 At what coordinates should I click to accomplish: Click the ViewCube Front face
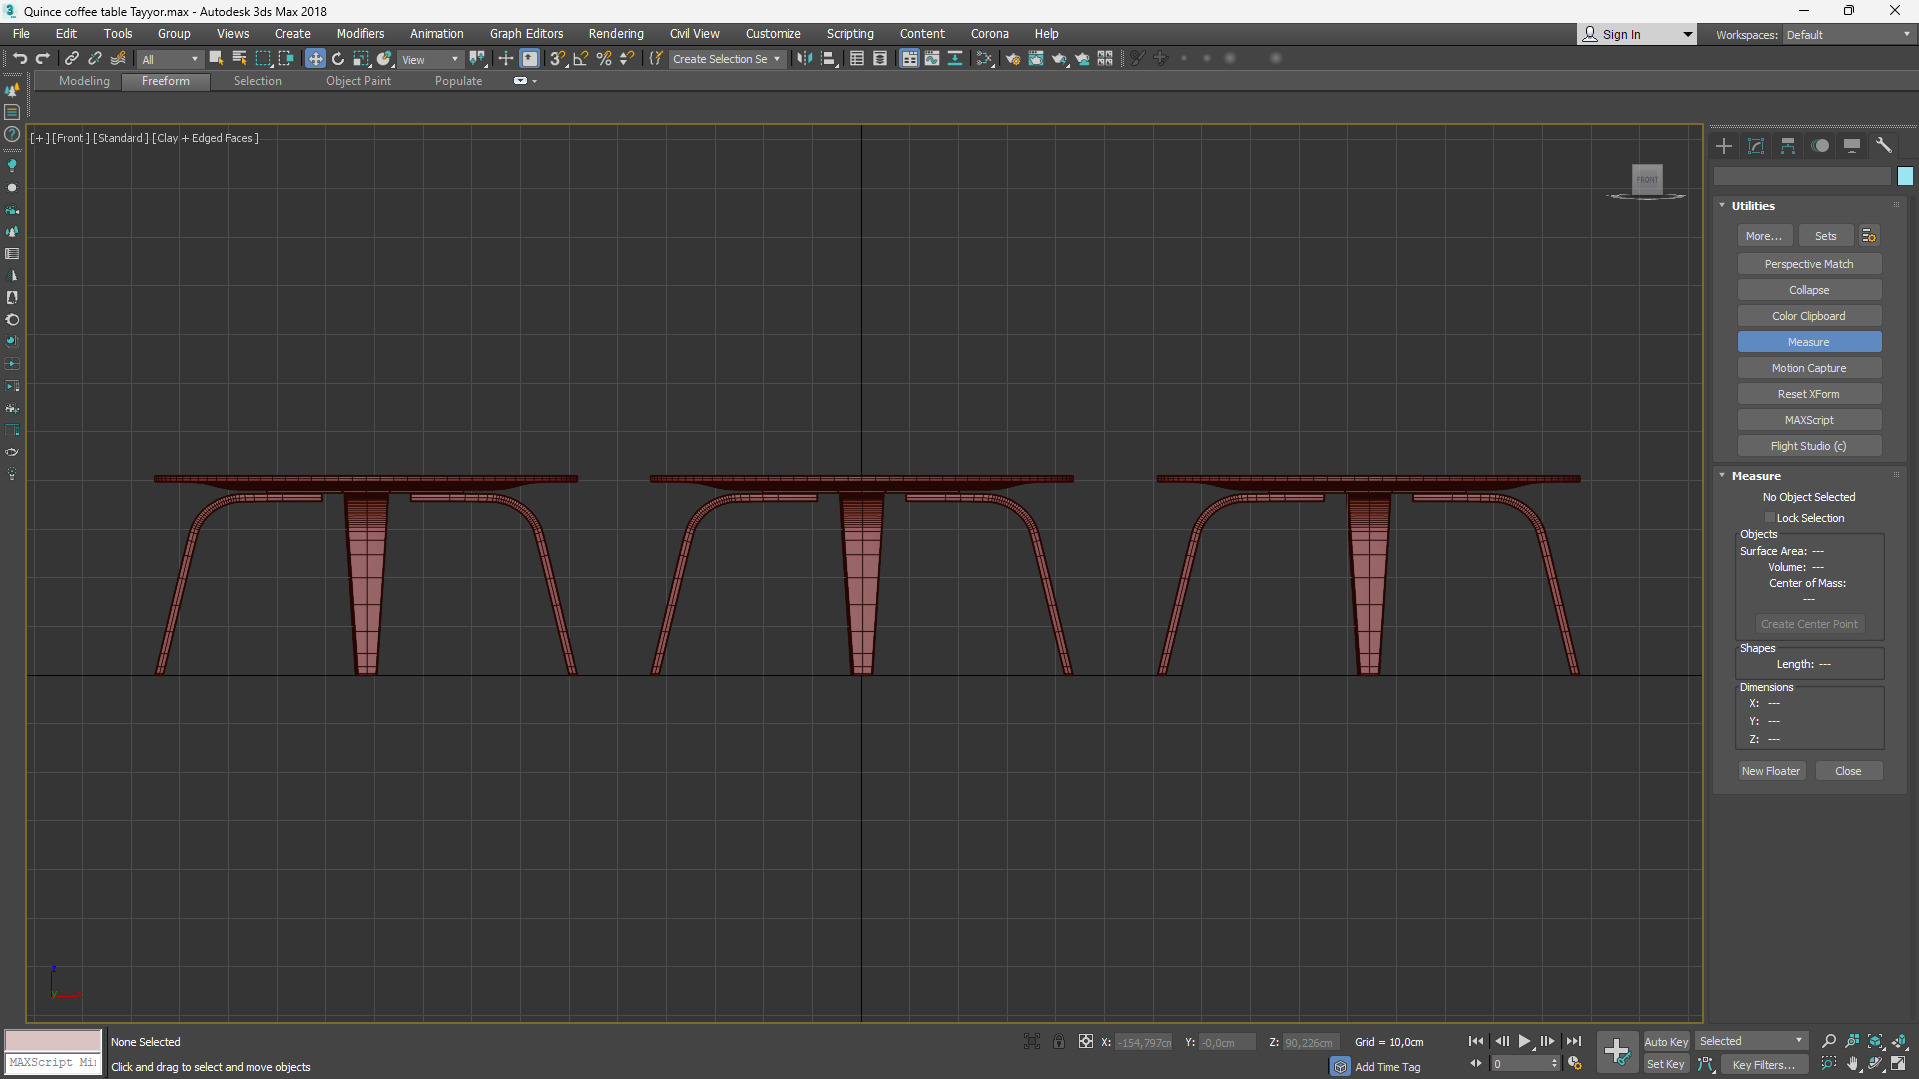pyautogui.click(x=1647, y=179)
